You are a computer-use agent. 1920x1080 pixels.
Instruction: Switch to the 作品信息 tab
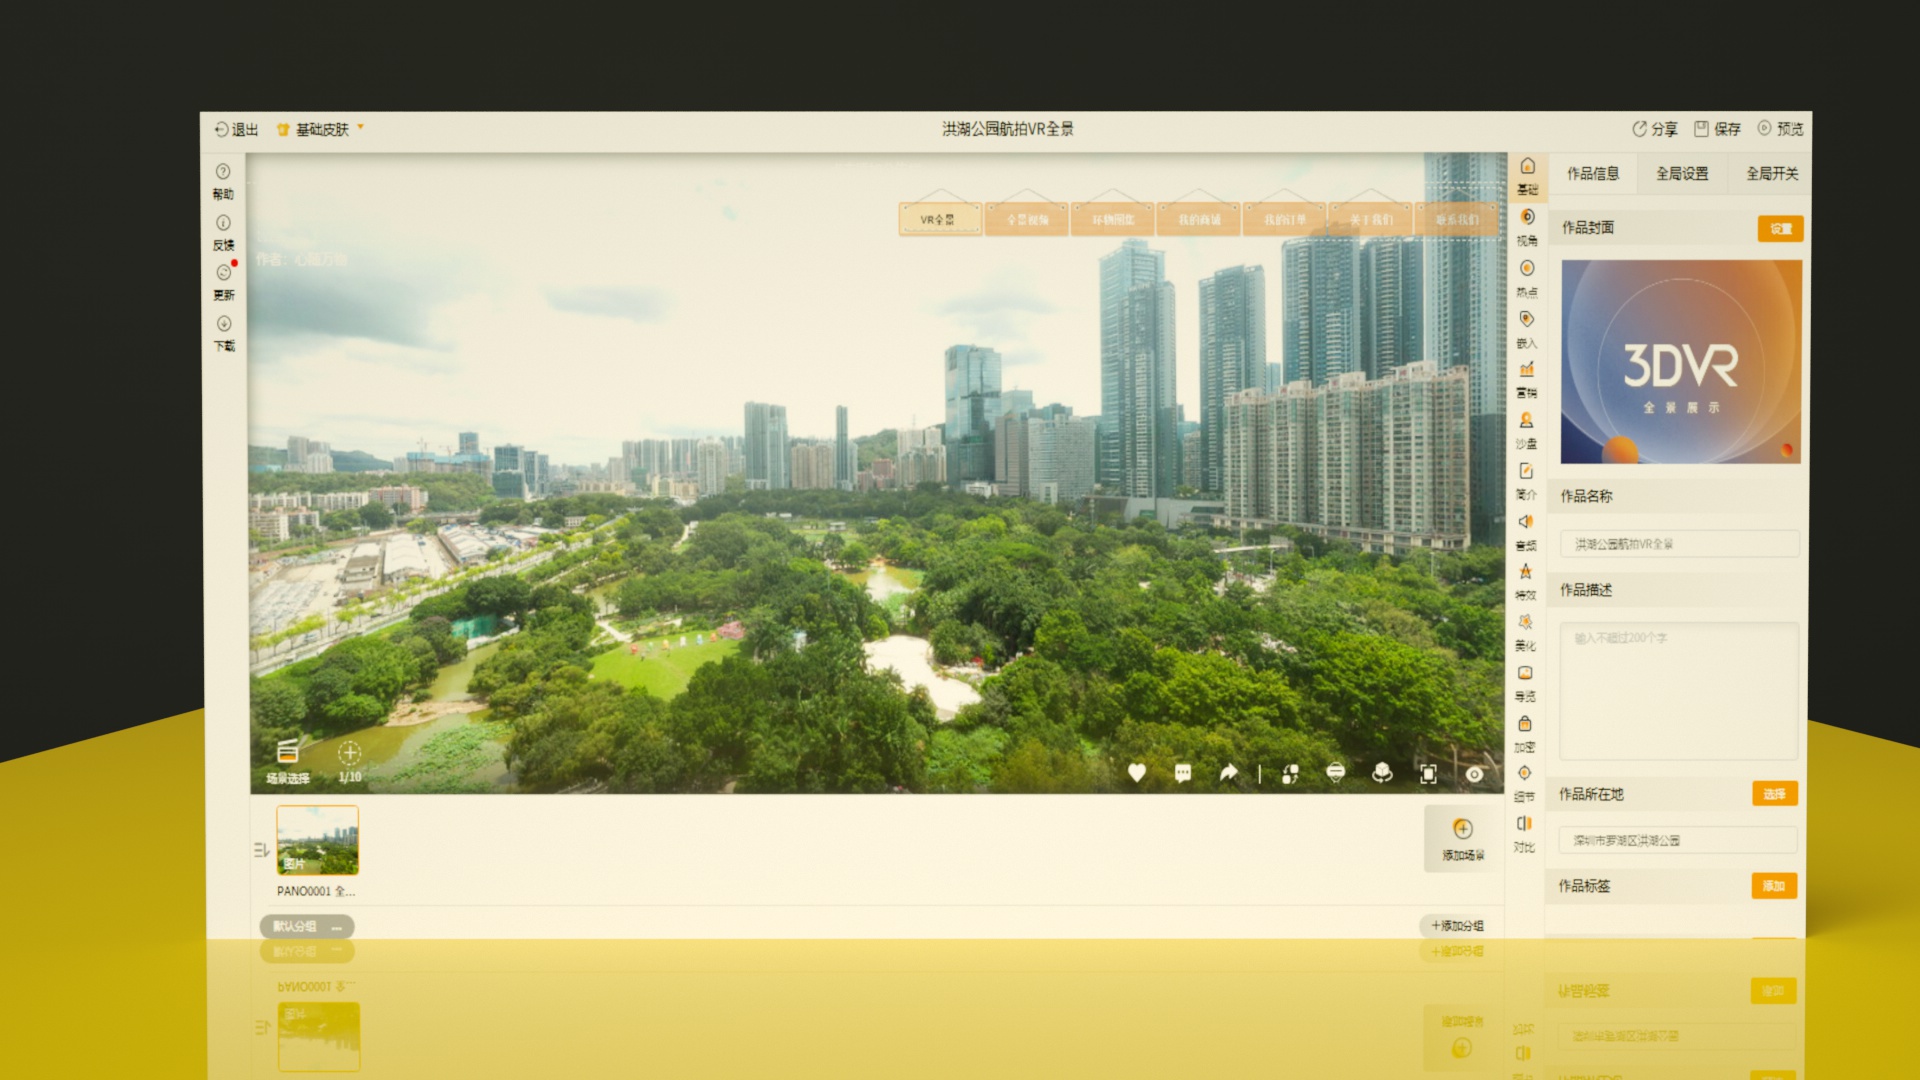[1593, 174]
